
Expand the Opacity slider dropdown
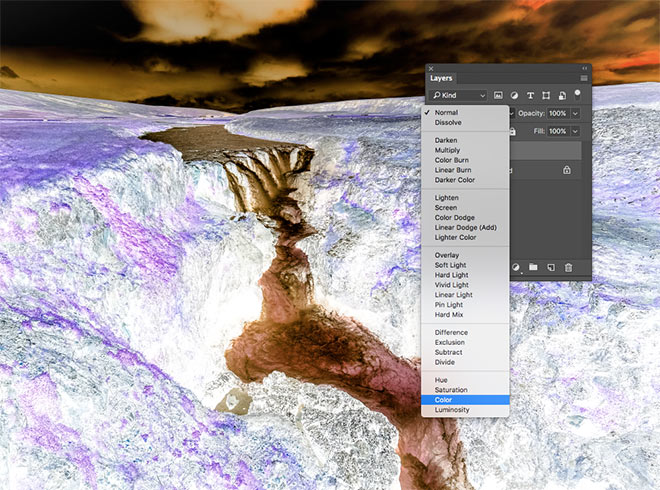click(x=575, y=113)
